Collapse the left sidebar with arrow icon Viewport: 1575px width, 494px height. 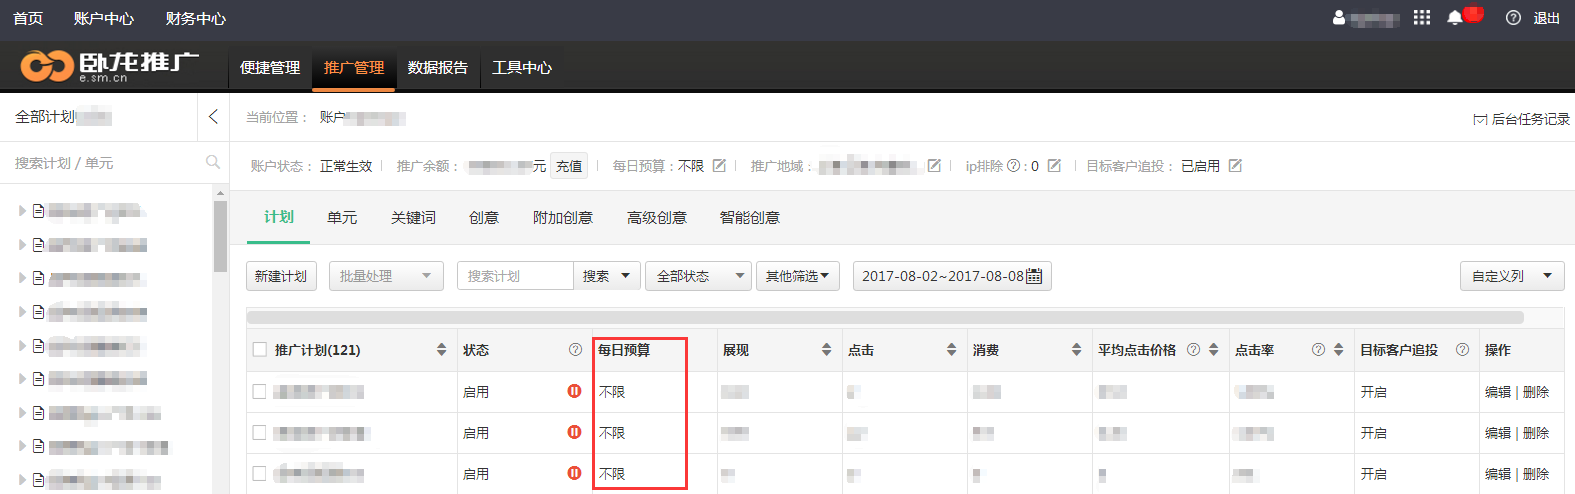coord(213,117)
